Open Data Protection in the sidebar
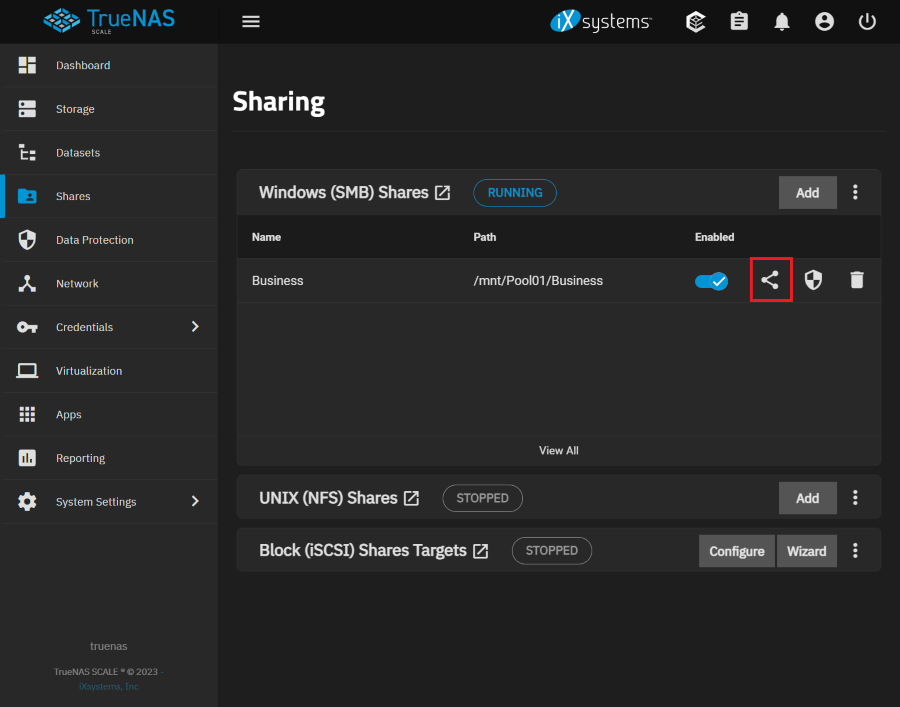This screenshot has height=707, width=900. coord(94,240)
